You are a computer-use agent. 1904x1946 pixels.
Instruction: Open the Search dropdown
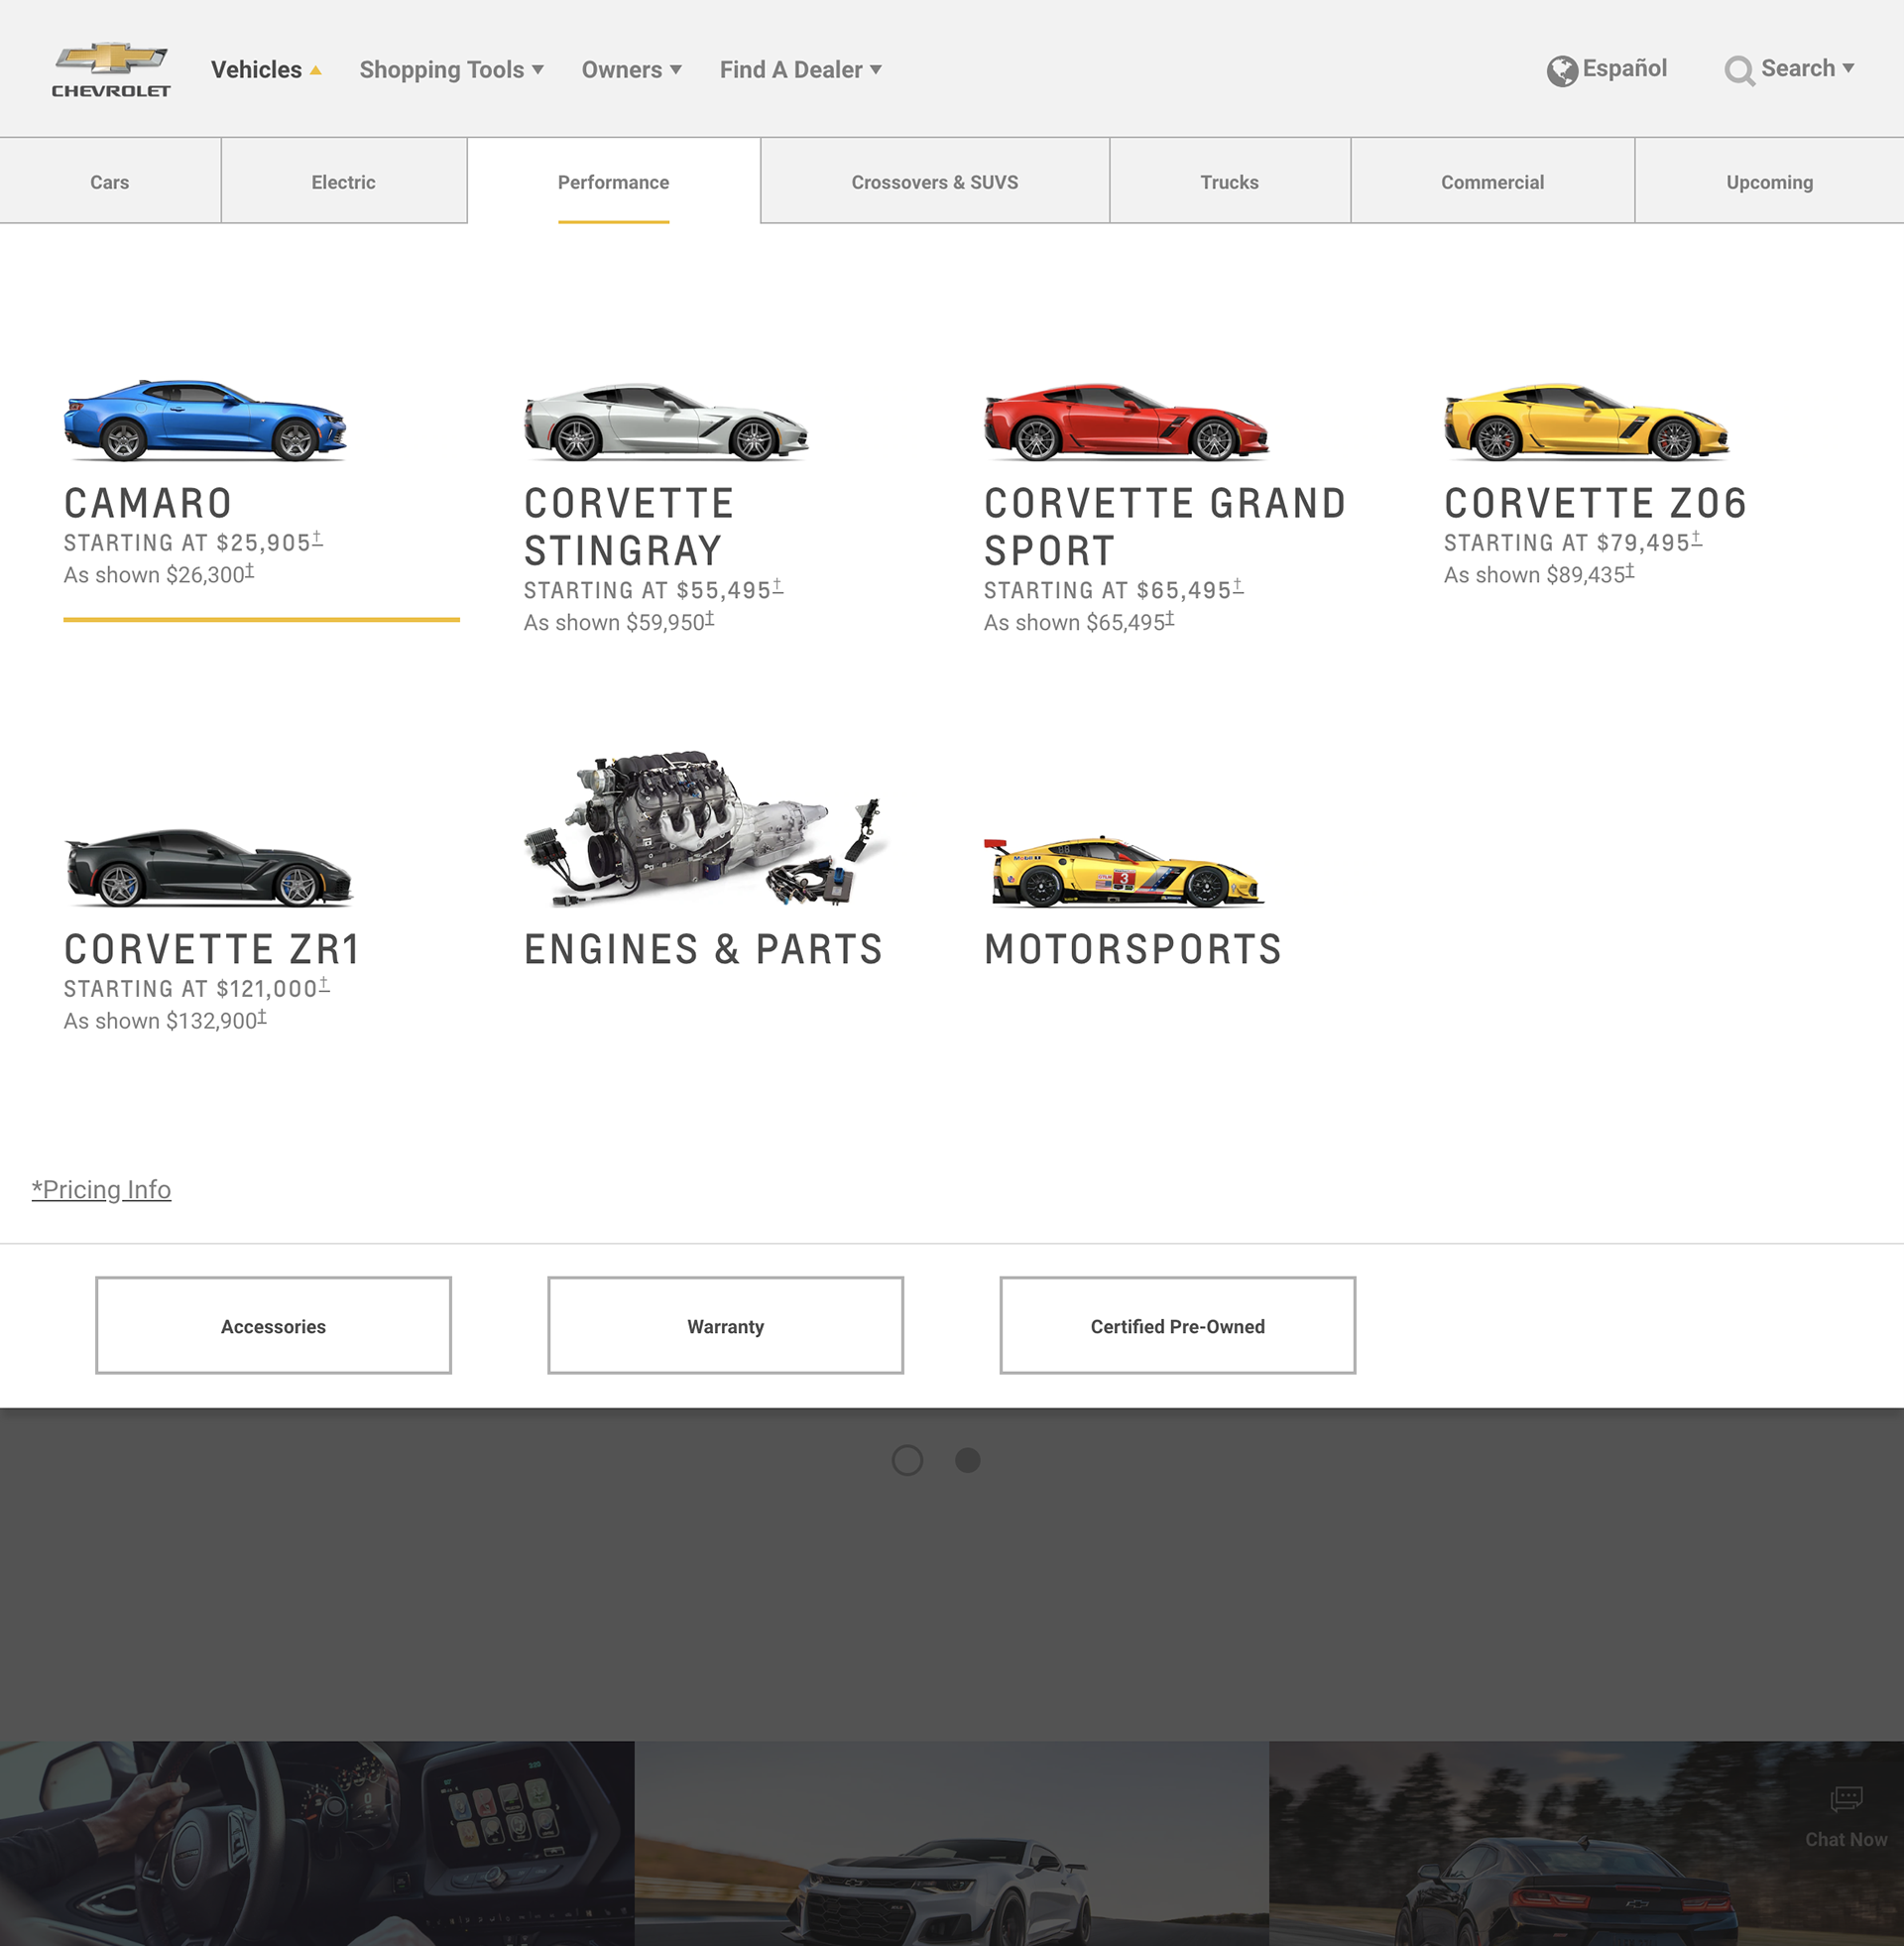coord(1807,69)
